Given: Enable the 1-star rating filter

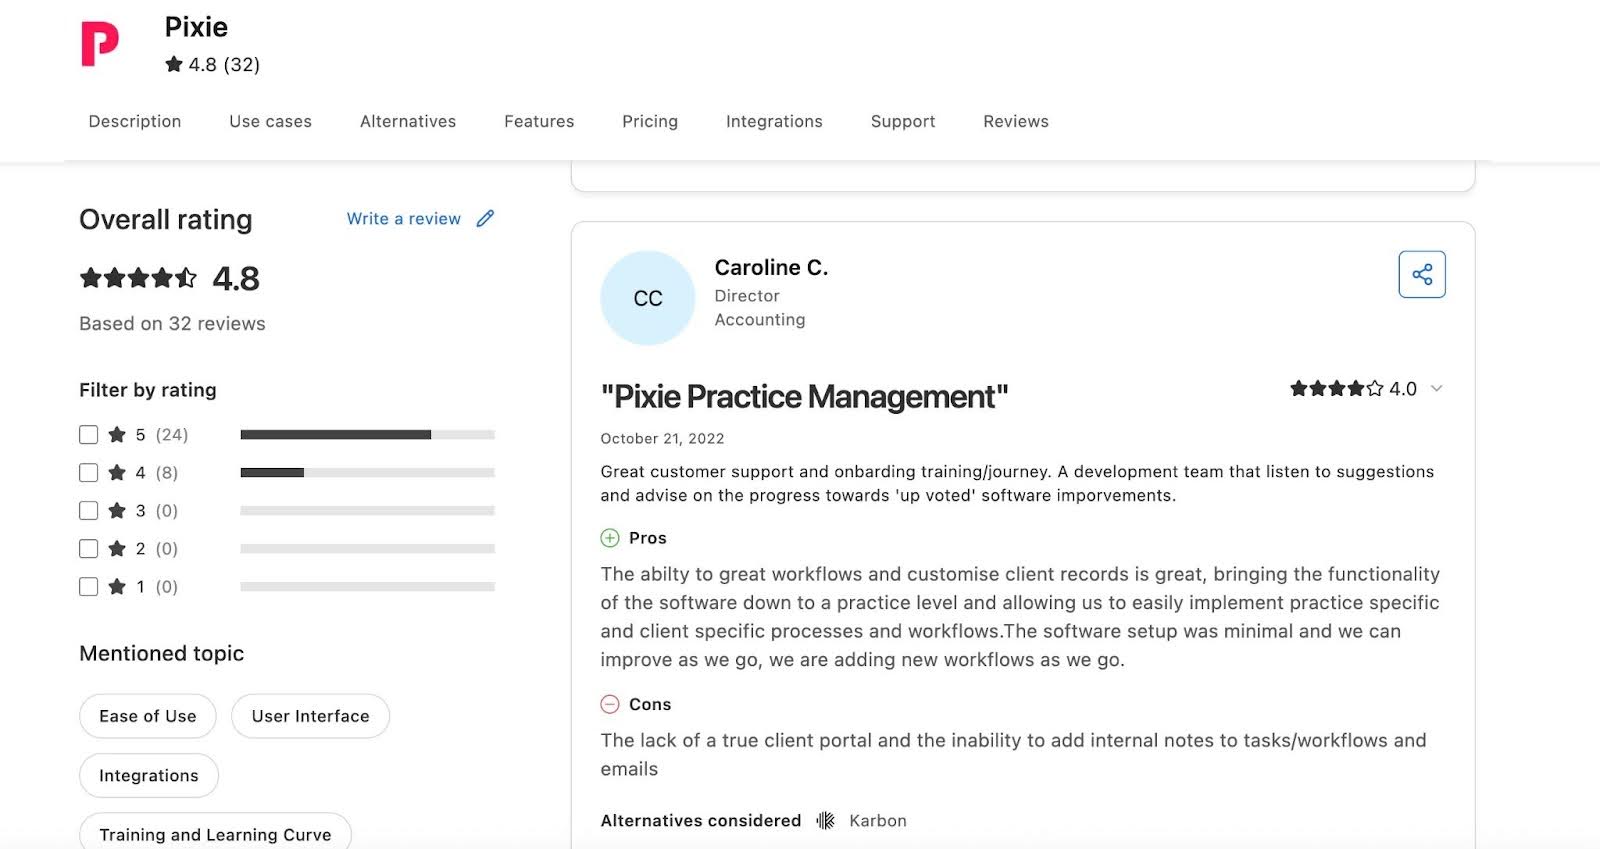Looking at the screenshot, I should click(x=88, y=586).
